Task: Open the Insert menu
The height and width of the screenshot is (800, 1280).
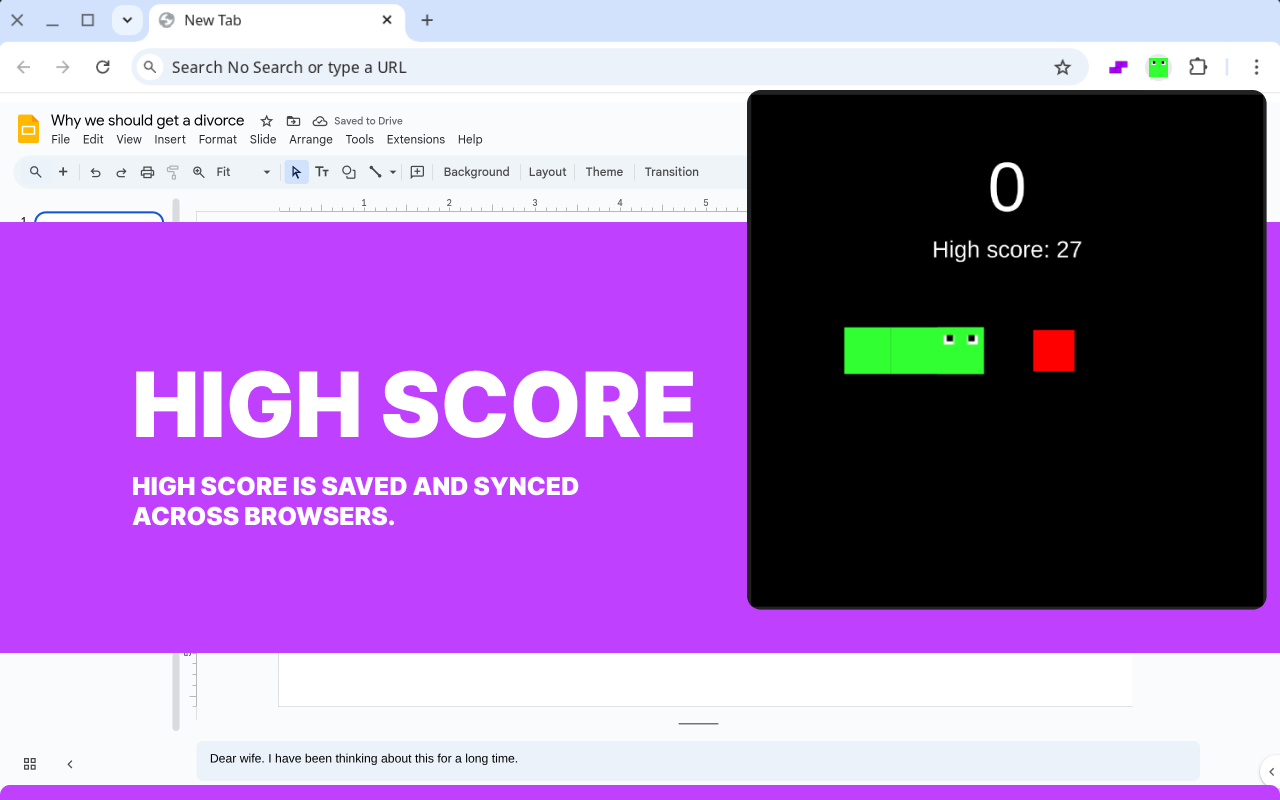Action: [x=170, y=140]
